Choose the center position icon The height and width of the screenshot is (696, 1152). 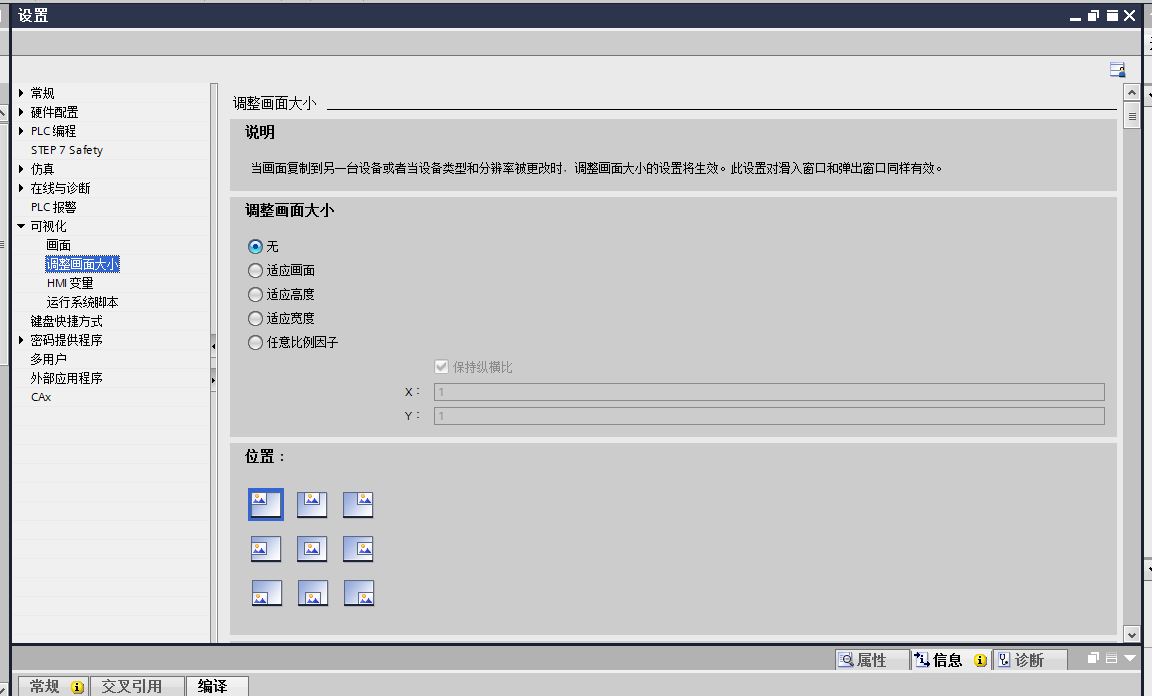[312, 549]
